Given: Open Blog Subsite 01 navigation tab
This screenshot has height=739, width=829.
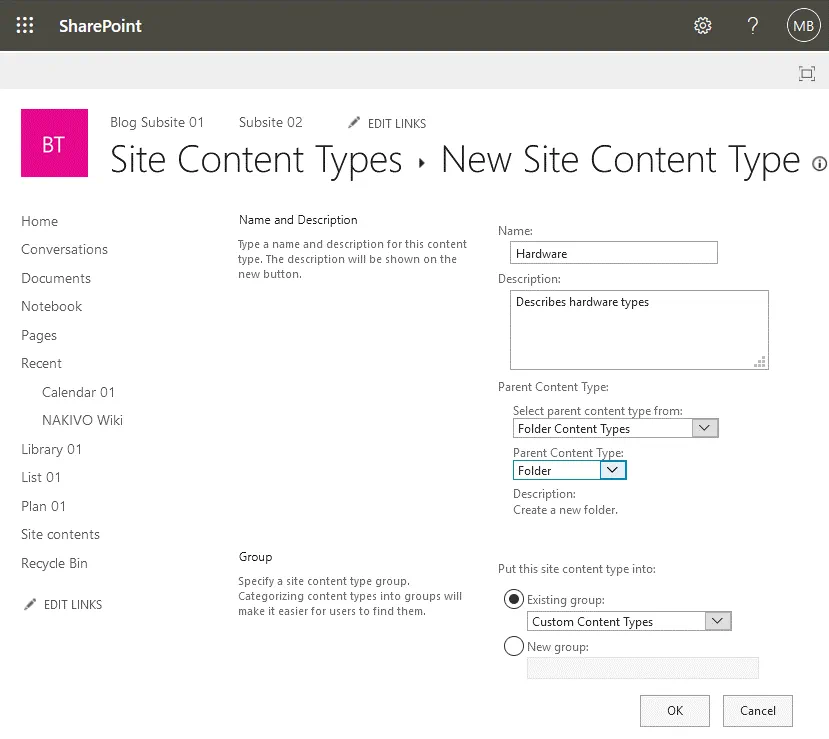Looking at the screenshot, I should point(157,122).
